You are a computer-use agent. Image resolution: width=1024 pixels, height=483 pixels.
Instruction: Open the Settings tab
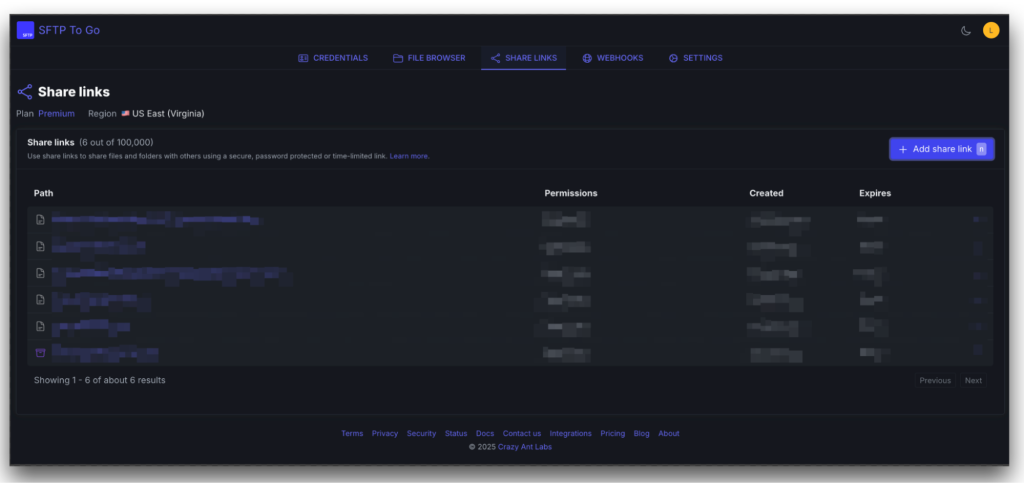[695, 58]
